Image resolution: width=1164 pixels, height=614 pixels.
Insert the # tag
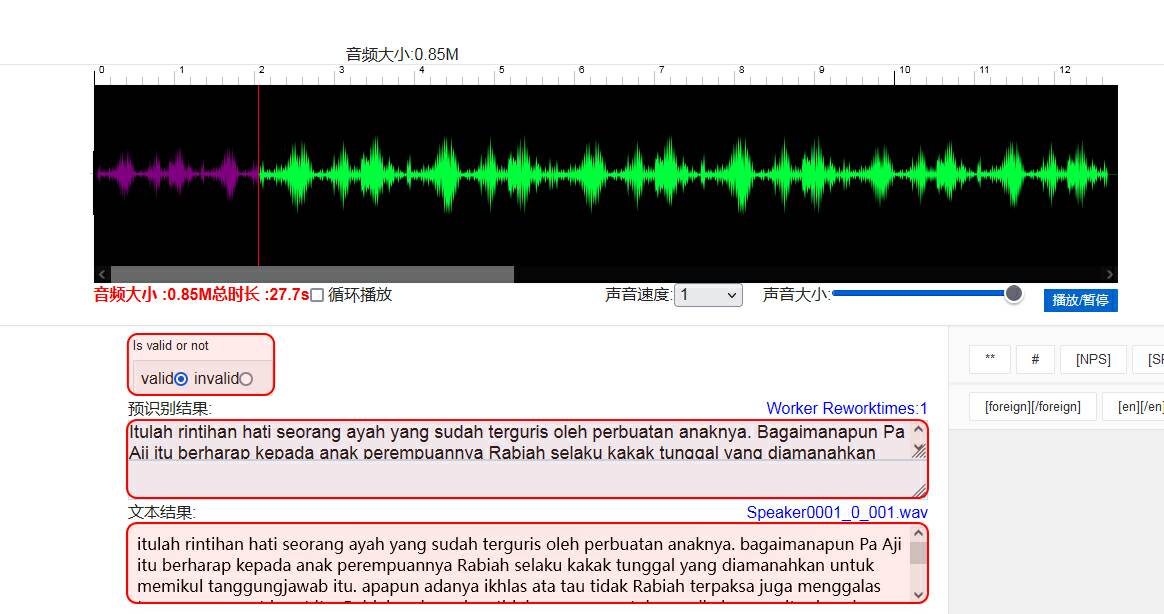[1035, 359]
